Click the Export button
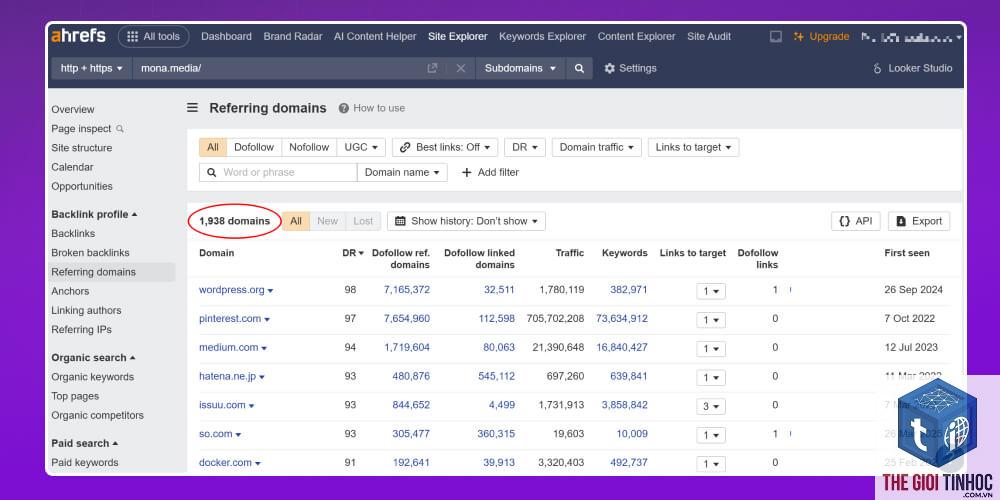 tap(919, 221)
